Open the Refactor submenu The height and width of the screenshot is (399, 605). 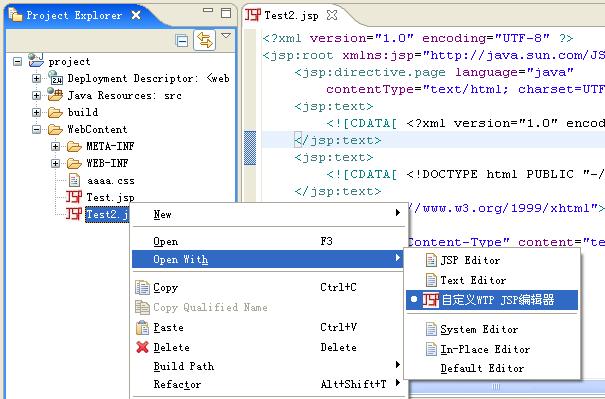coord(269,384)
